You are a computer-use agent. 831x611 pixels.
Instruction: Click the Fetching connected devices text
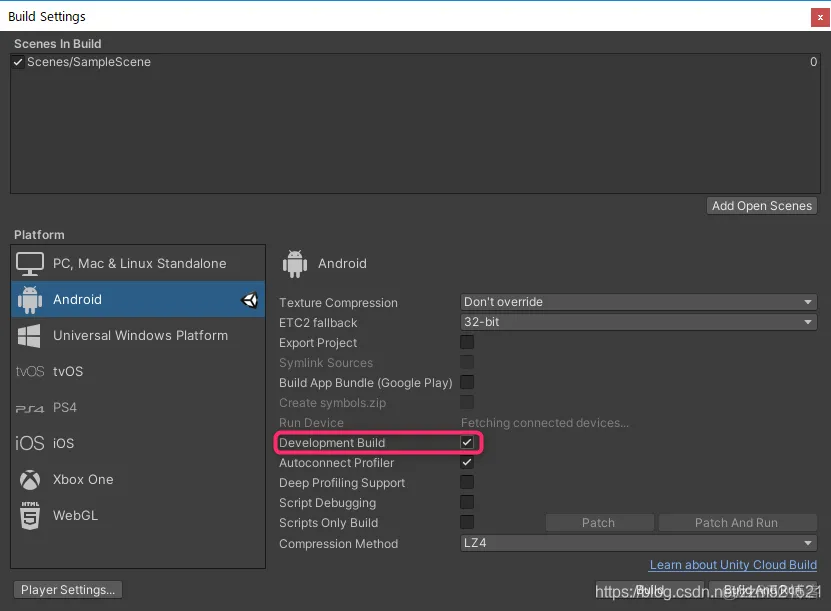pos(545,423)
